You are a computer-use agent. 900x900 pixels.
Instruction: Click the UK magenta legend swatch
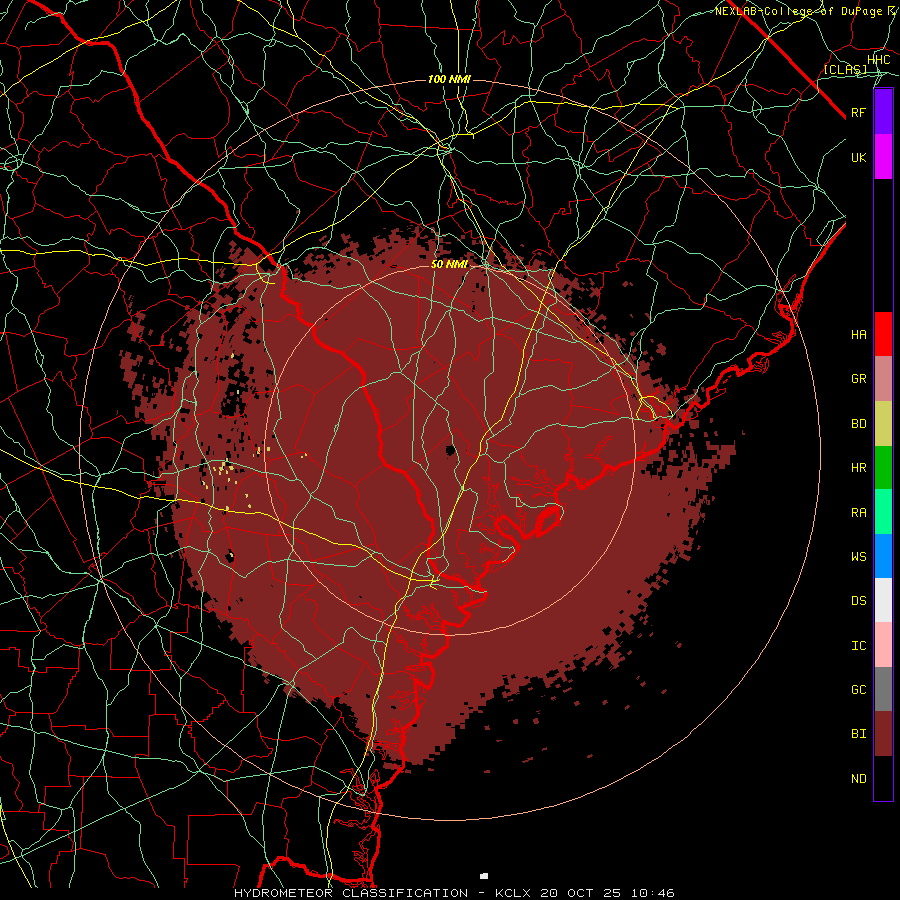tap(883, 157)
